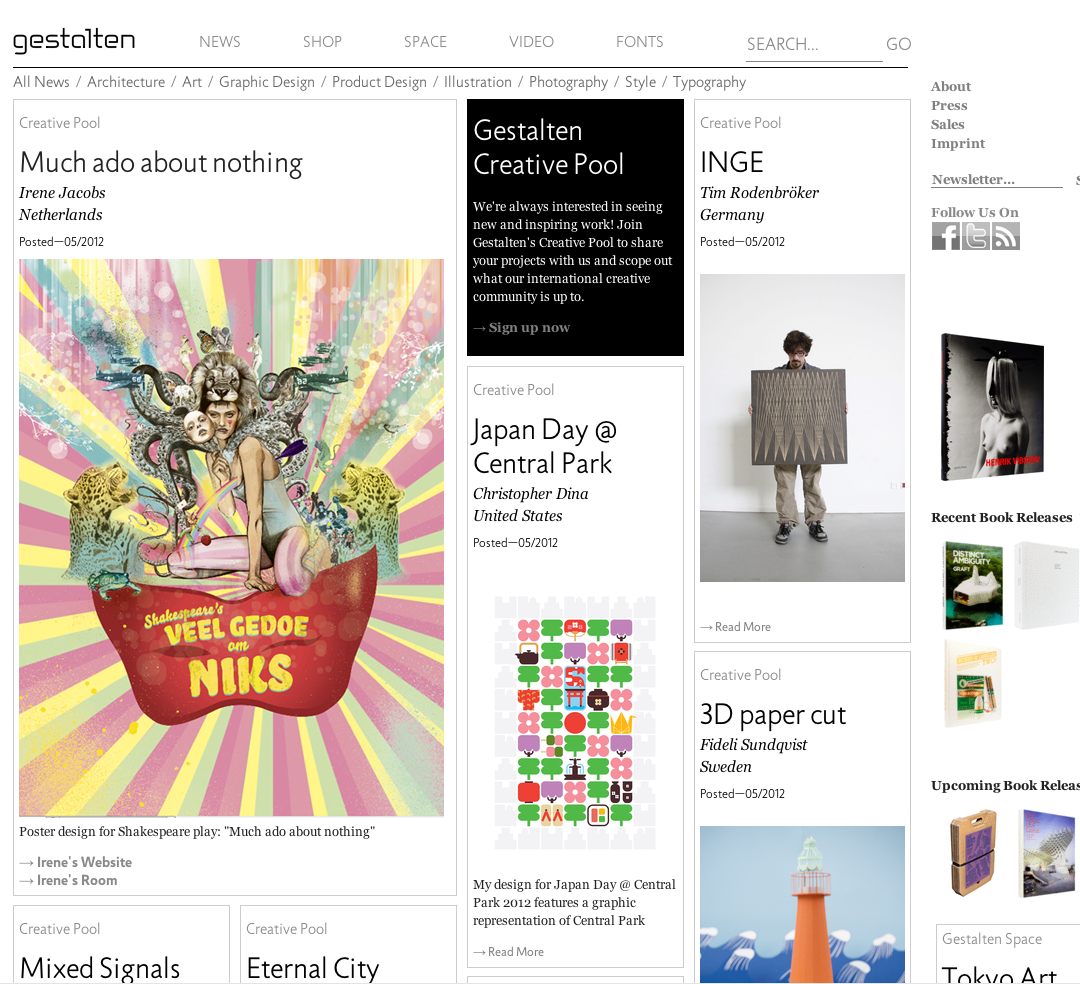Click Irene Jacobs author name
The height and width of the screenshot is (984, 1080).
click(62, 193)
